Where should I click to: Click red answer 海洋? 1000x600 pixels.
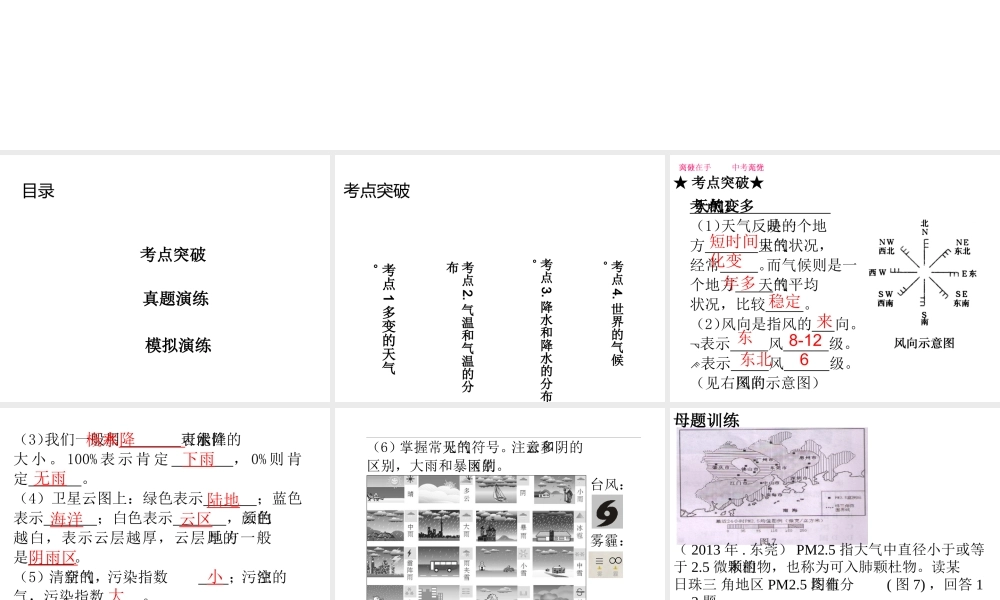pyautogui.click(x=67, y=518)
